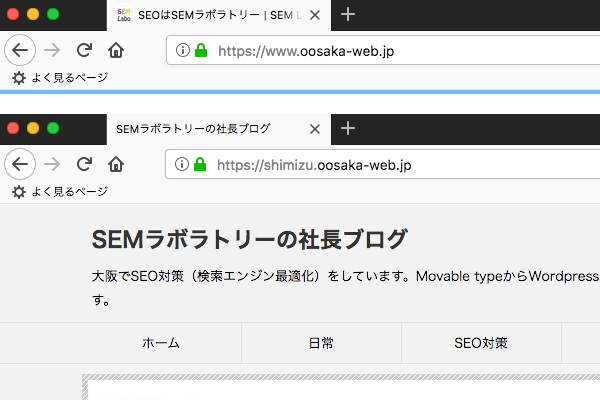Show site info for shimizu.oosaka-web.jp

tap(182, 164)
